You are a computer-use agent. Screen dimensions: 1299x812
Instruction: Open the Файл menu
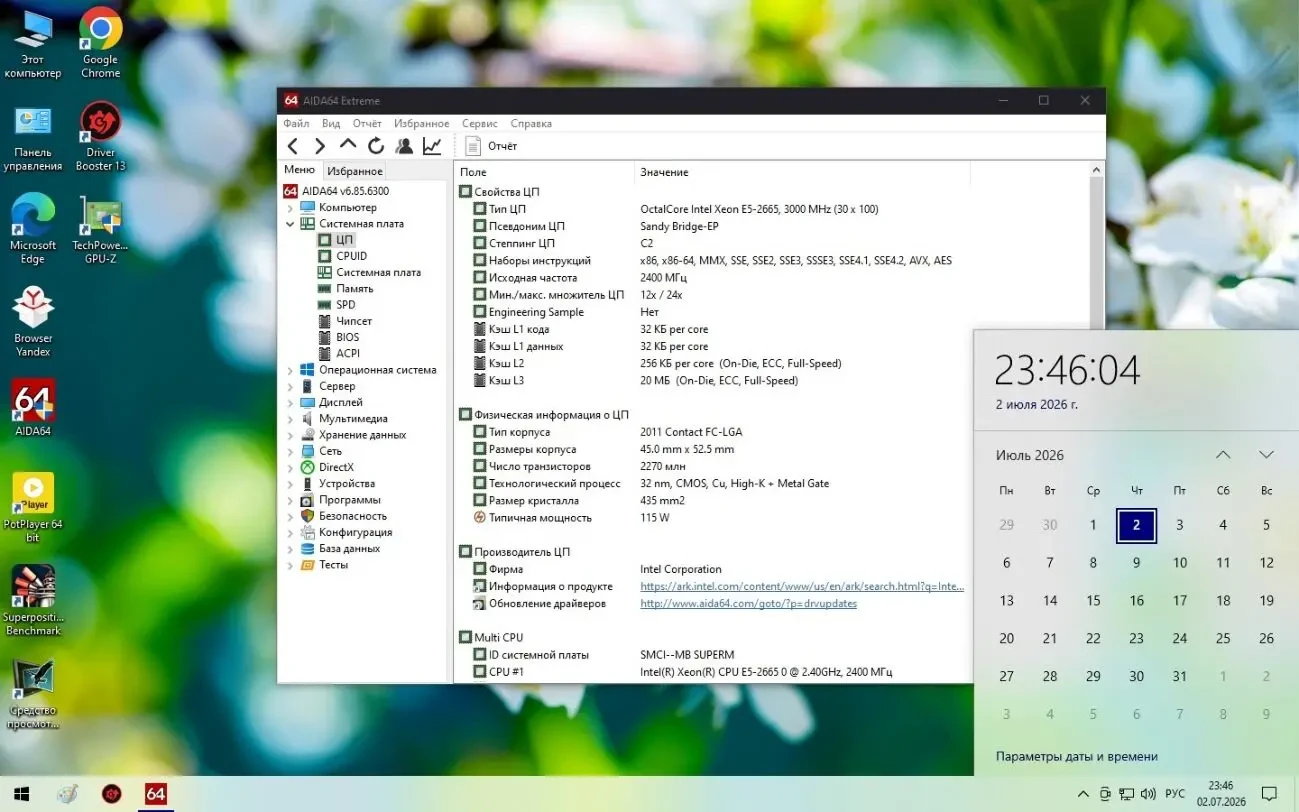coord(296,124)
